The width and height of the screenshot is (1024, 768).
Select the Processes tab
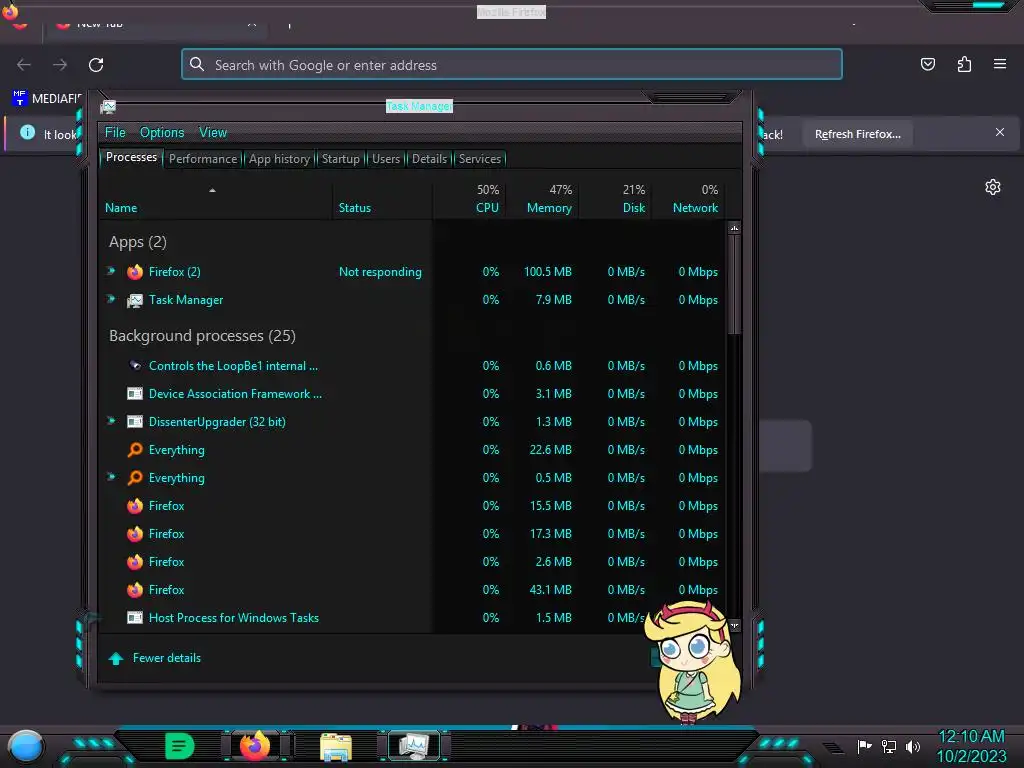coord(131,157)
